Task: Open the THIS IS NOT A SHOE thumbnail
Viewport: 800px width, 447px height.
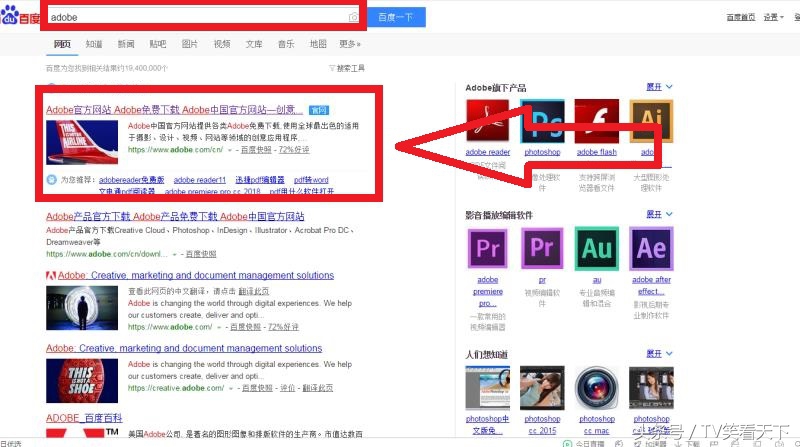Action: click(x=82, y=381)
